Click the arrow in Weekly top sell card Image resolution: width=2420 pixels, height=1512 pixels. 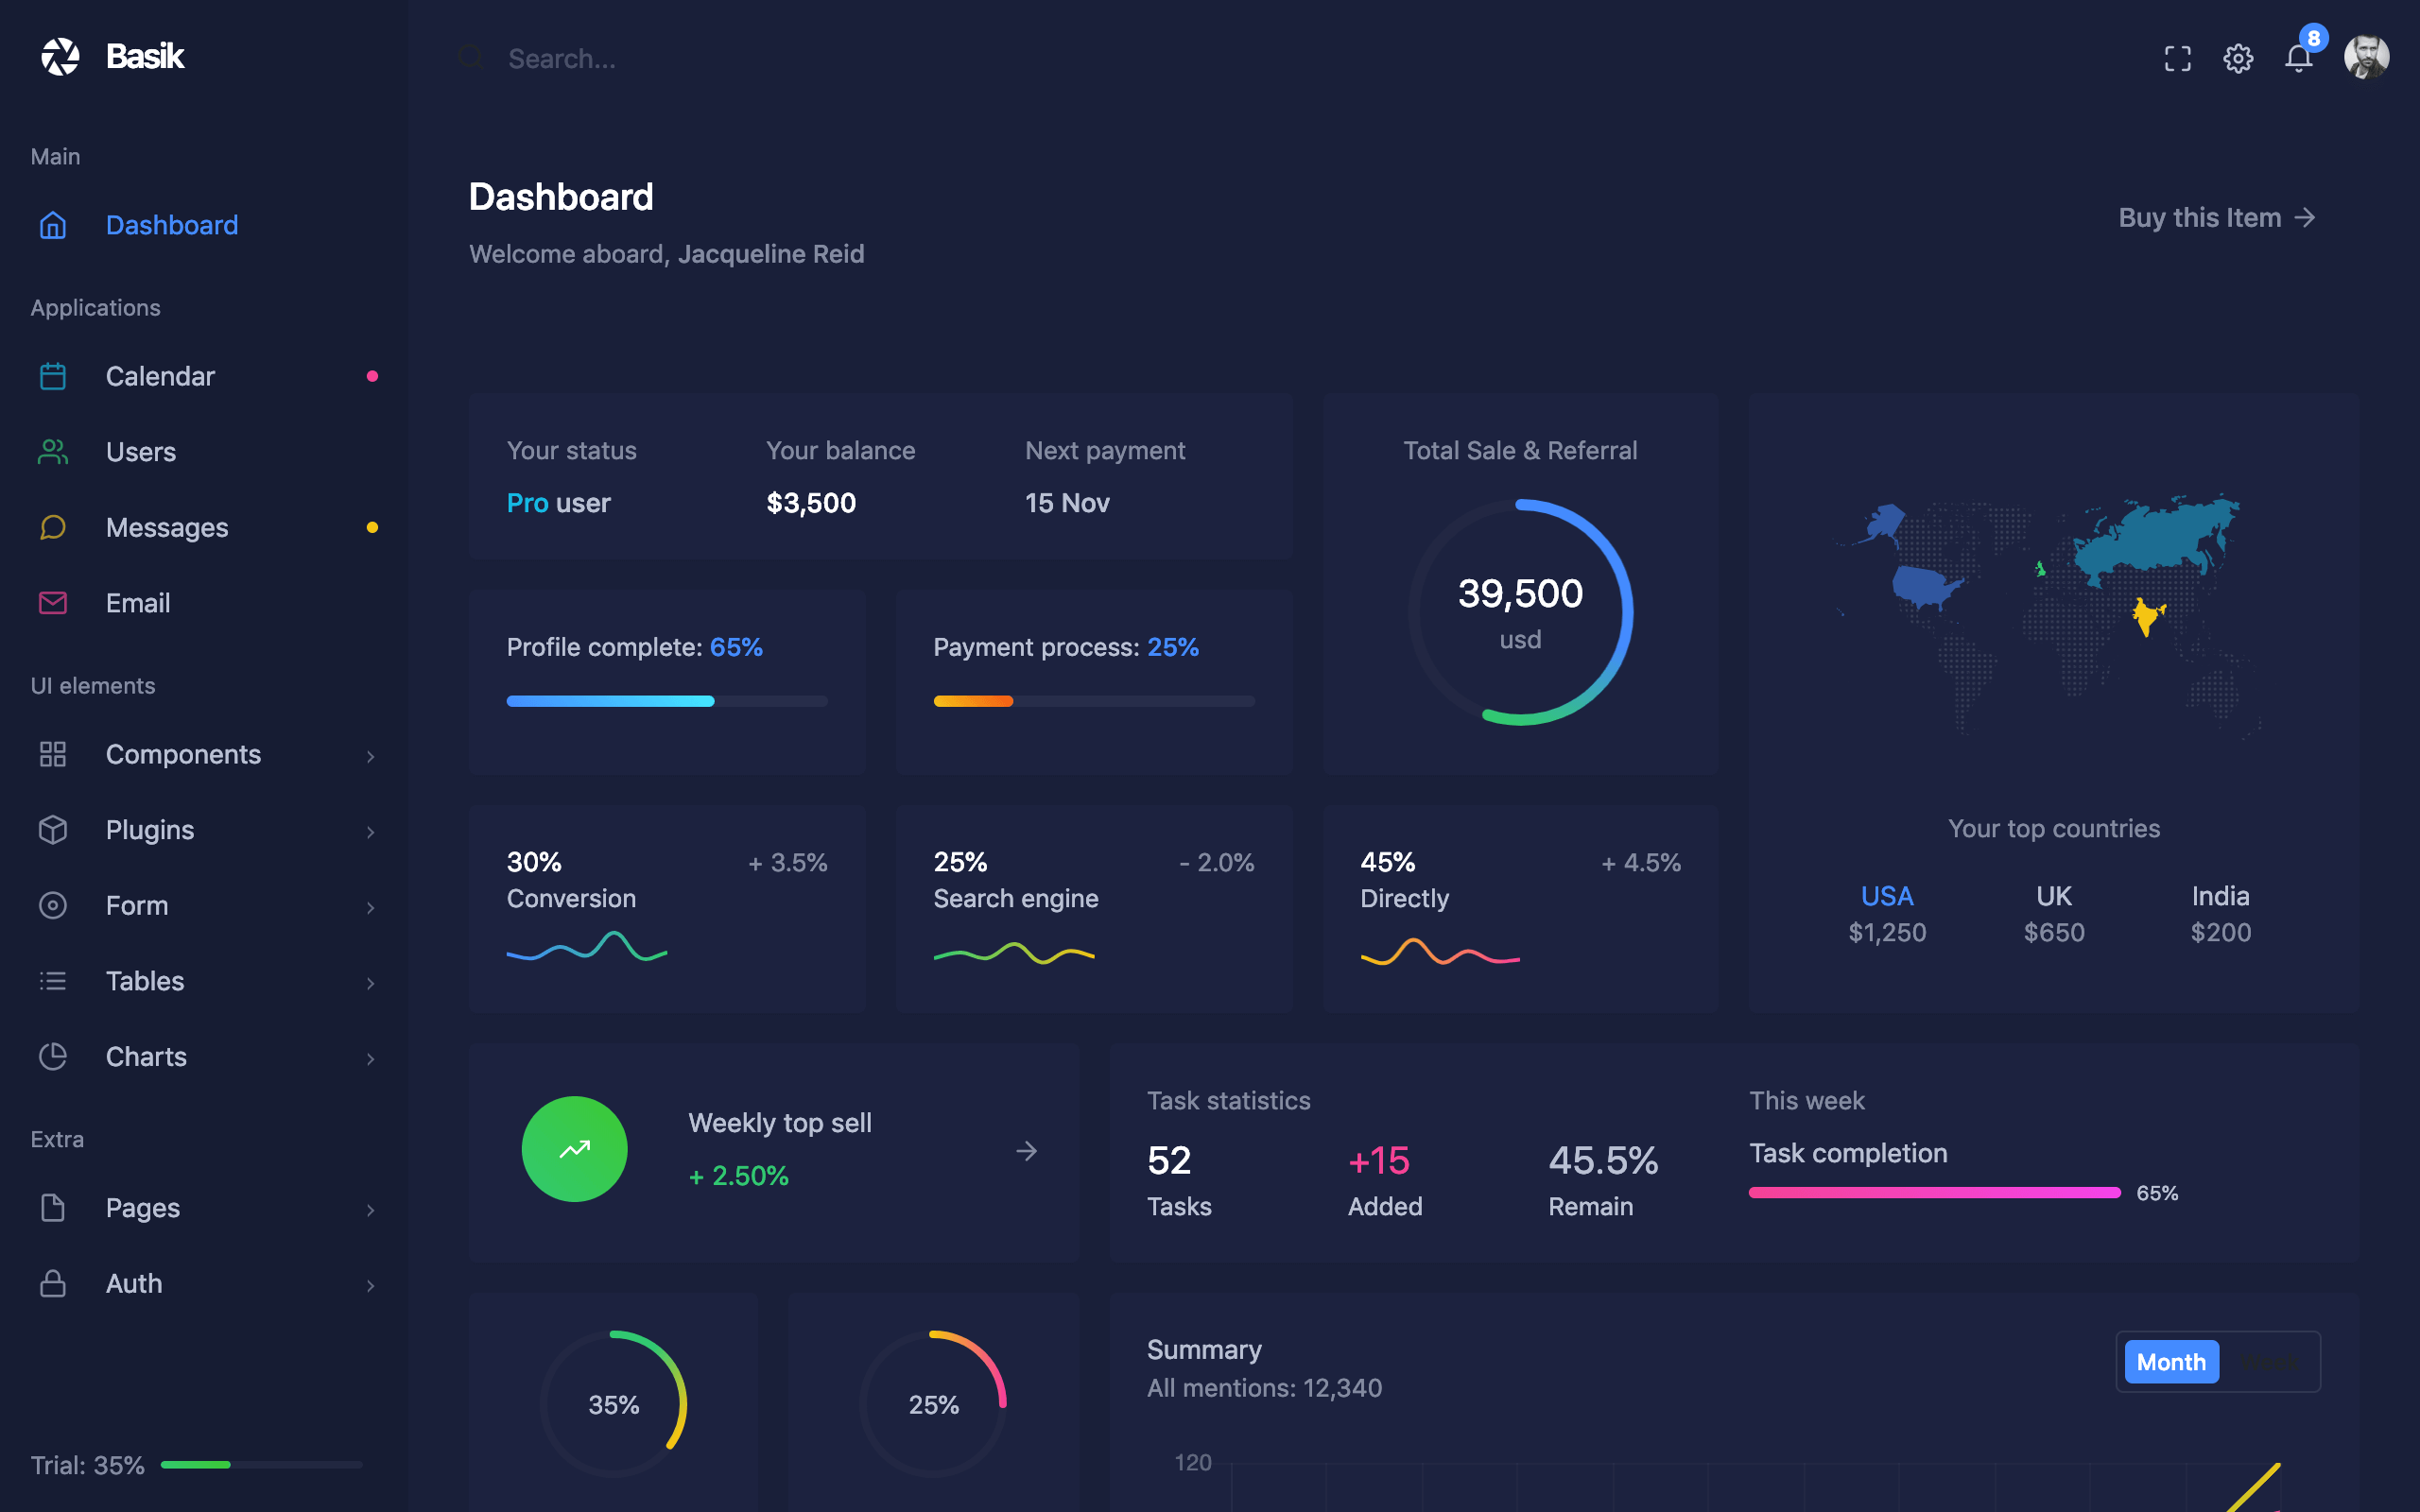[x=1026, y=1151]
